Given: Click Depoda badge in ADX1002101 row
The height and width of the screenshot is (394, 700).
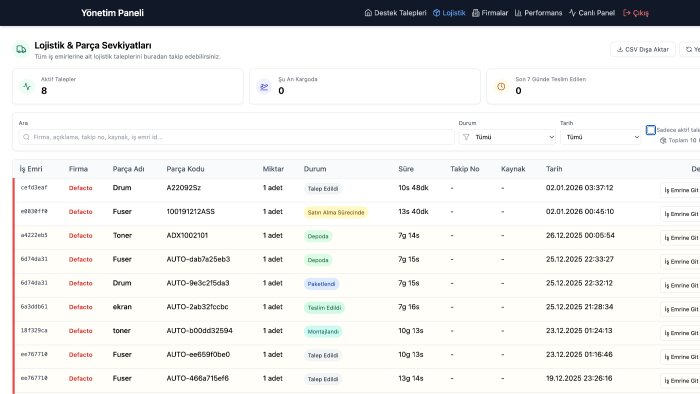Looking at the screenshot, I should coord(318,236).
